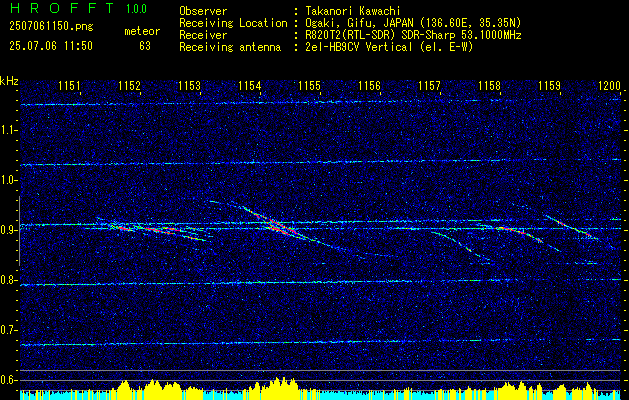Click the 1200 time axis label

click(x=609, y=85)
